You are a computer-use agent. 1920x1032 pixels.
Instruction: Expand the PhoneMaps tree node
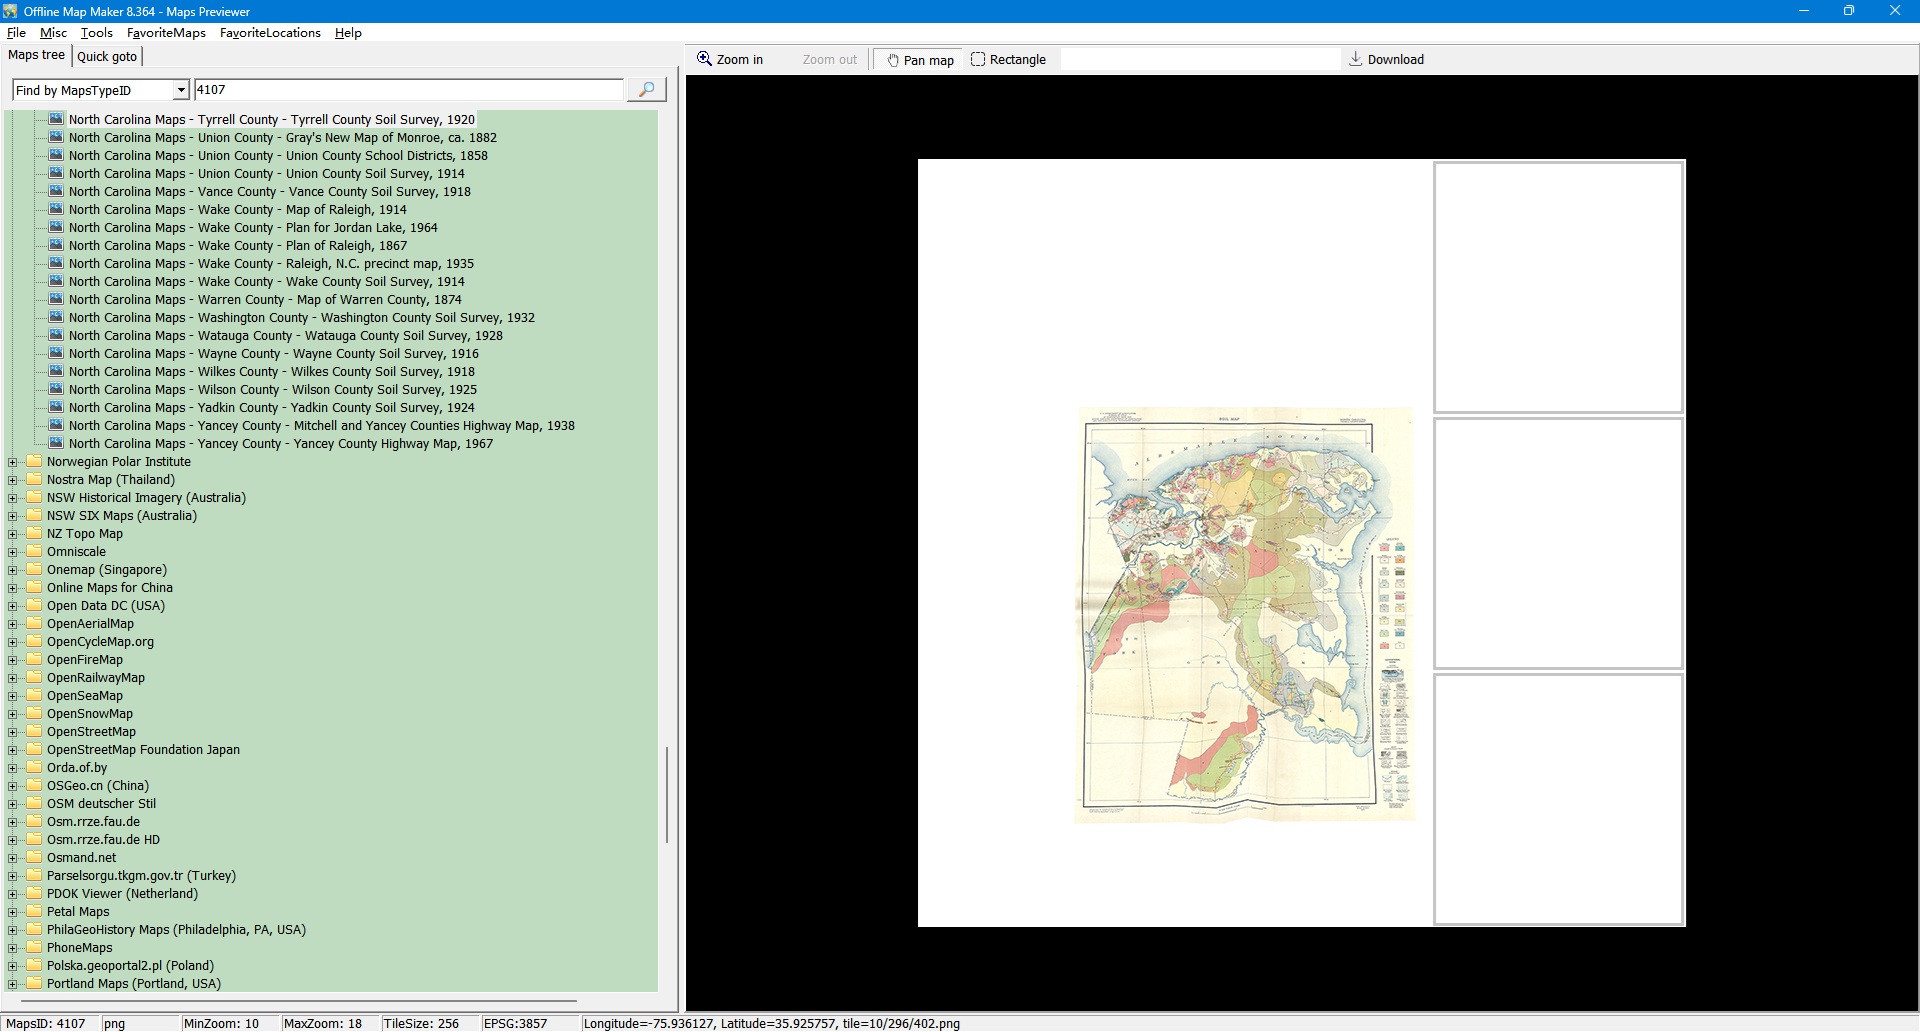13,948
